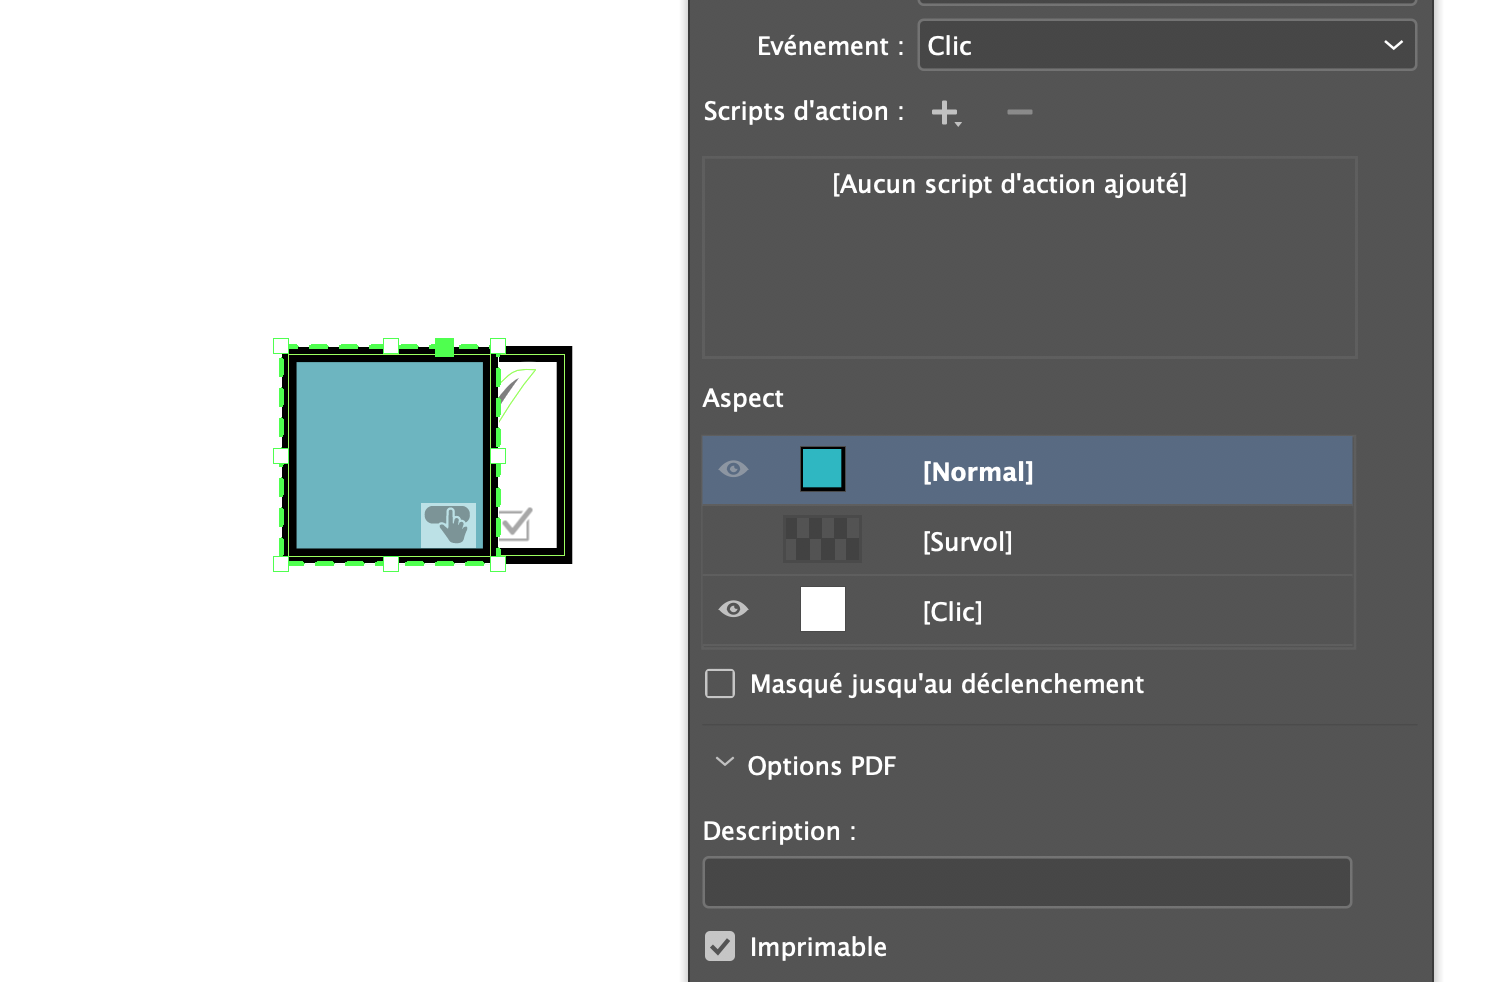The height and width of the screenshot is (982, 1496).
Task: Click the gray checkbox icon in the canvas preview
Action: pyautogui.click(x=513, y=523)
